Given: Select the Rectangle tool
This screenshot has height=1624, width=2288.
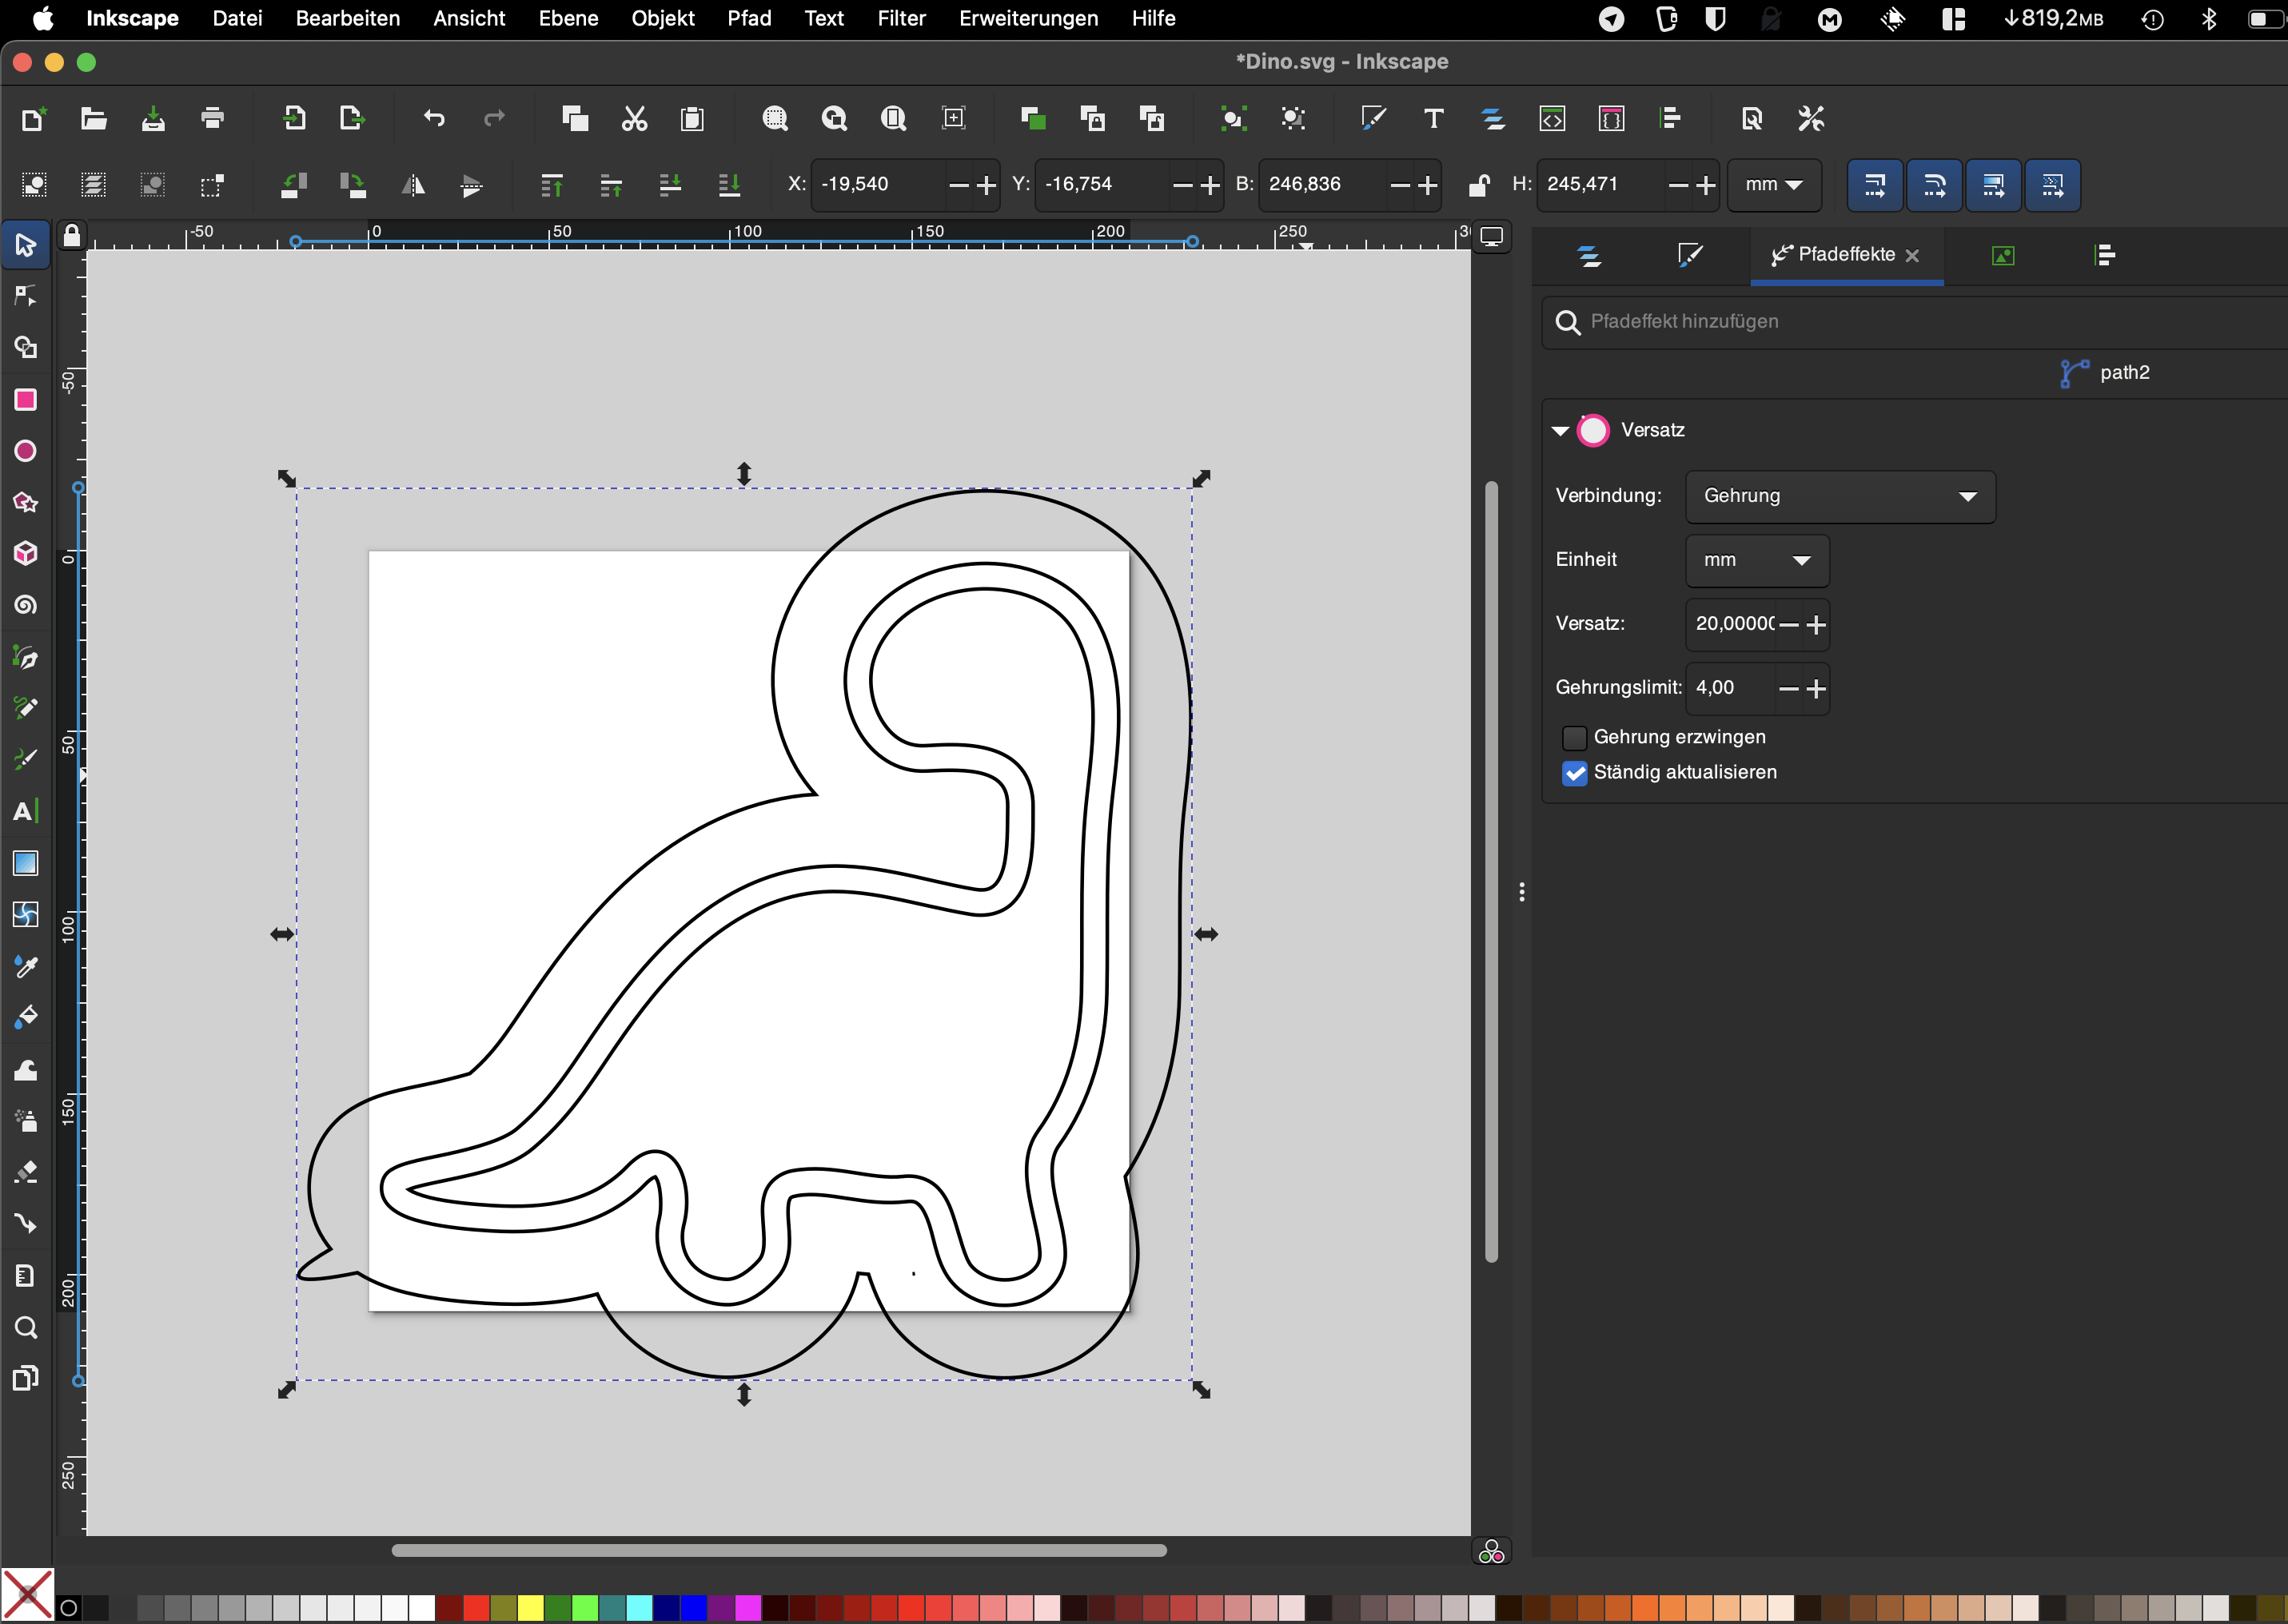Looking at the screenshot, I should click(26, 400).
